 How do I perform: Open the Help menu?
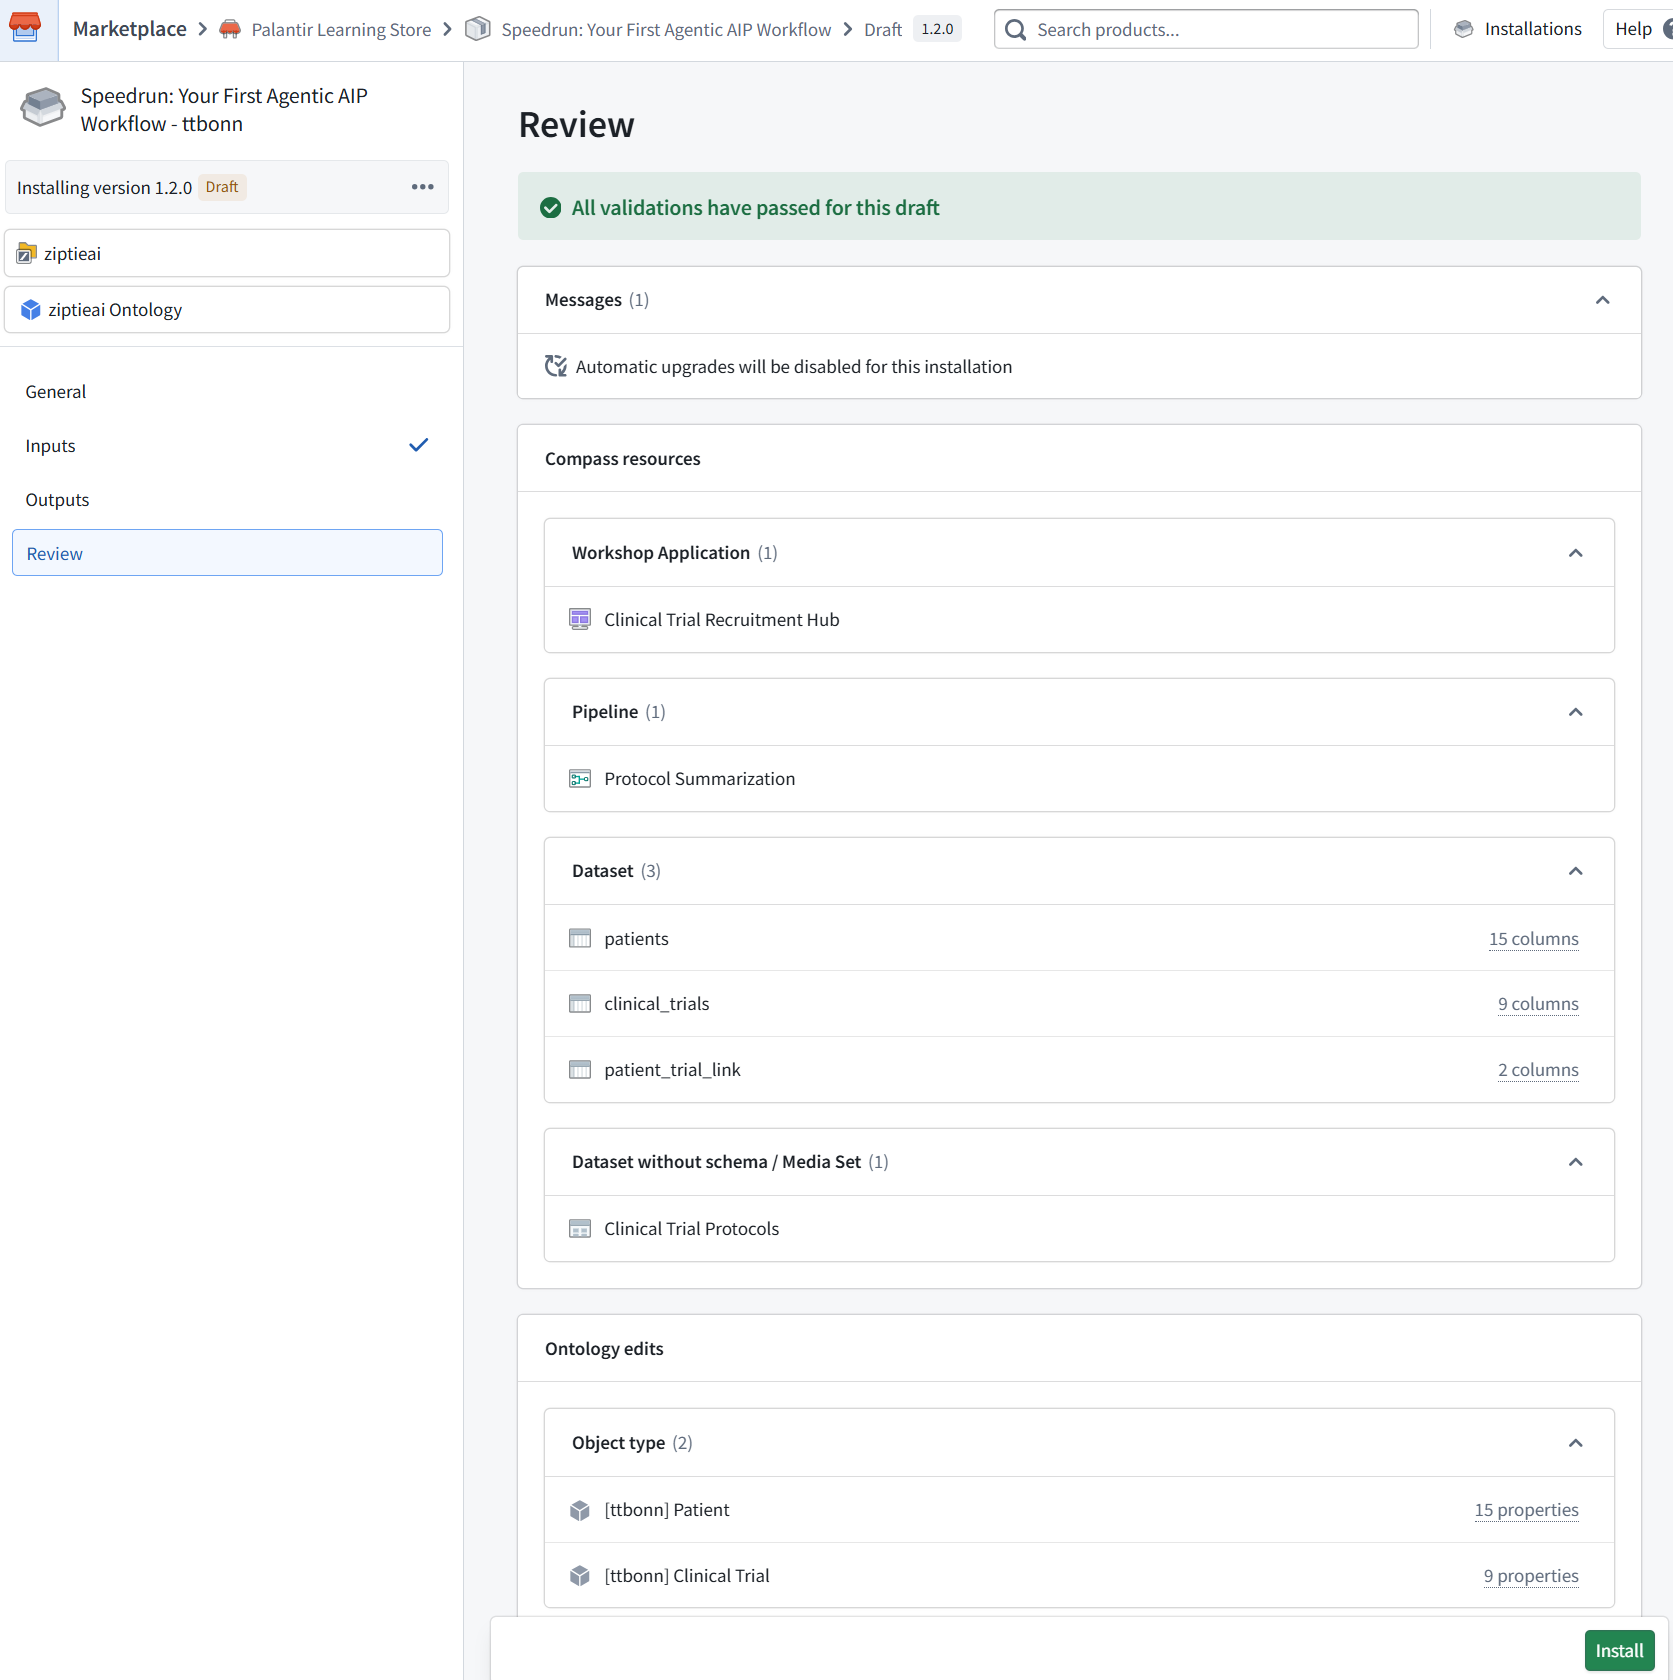tap(1638, 29)
